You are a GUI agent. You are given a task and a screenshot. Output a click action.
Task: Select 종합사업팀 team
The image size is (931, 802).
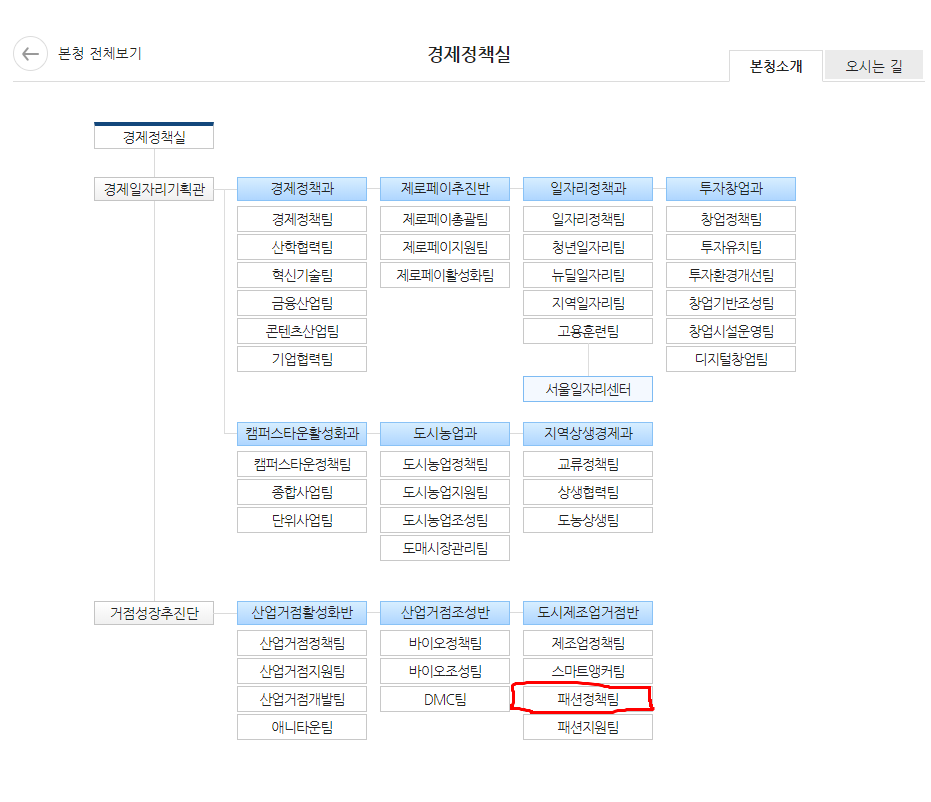point(302,492)
